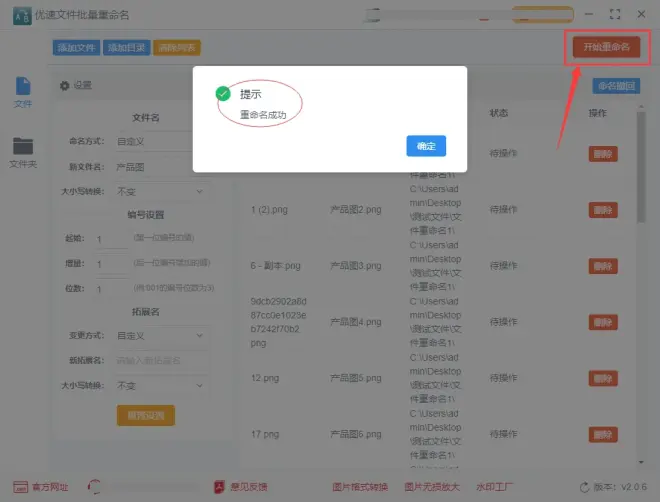This screenshot has width=660, height=502.
Task: Click the 产品图3.png new name cell
Action: click(356, 266)
